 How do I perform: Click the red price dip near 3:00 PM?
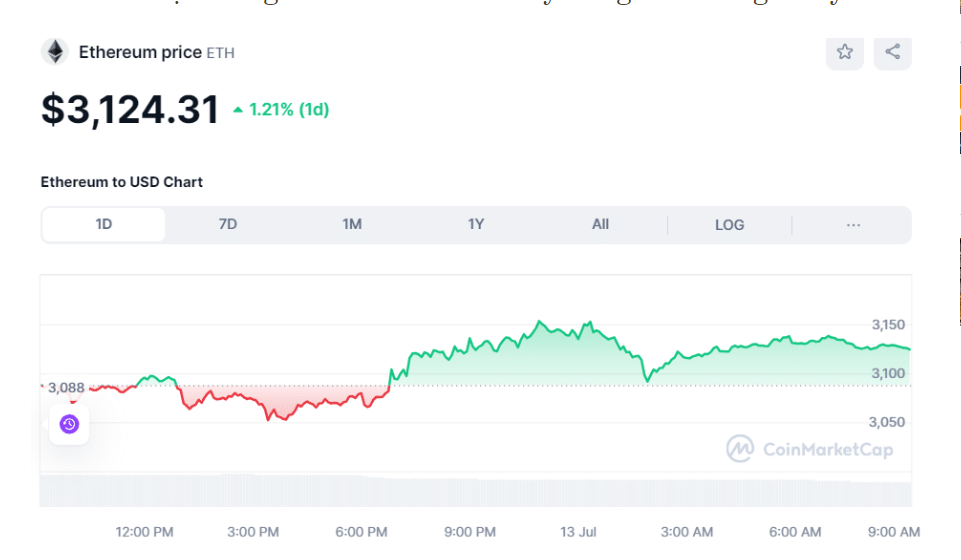(x=268, y=418)
